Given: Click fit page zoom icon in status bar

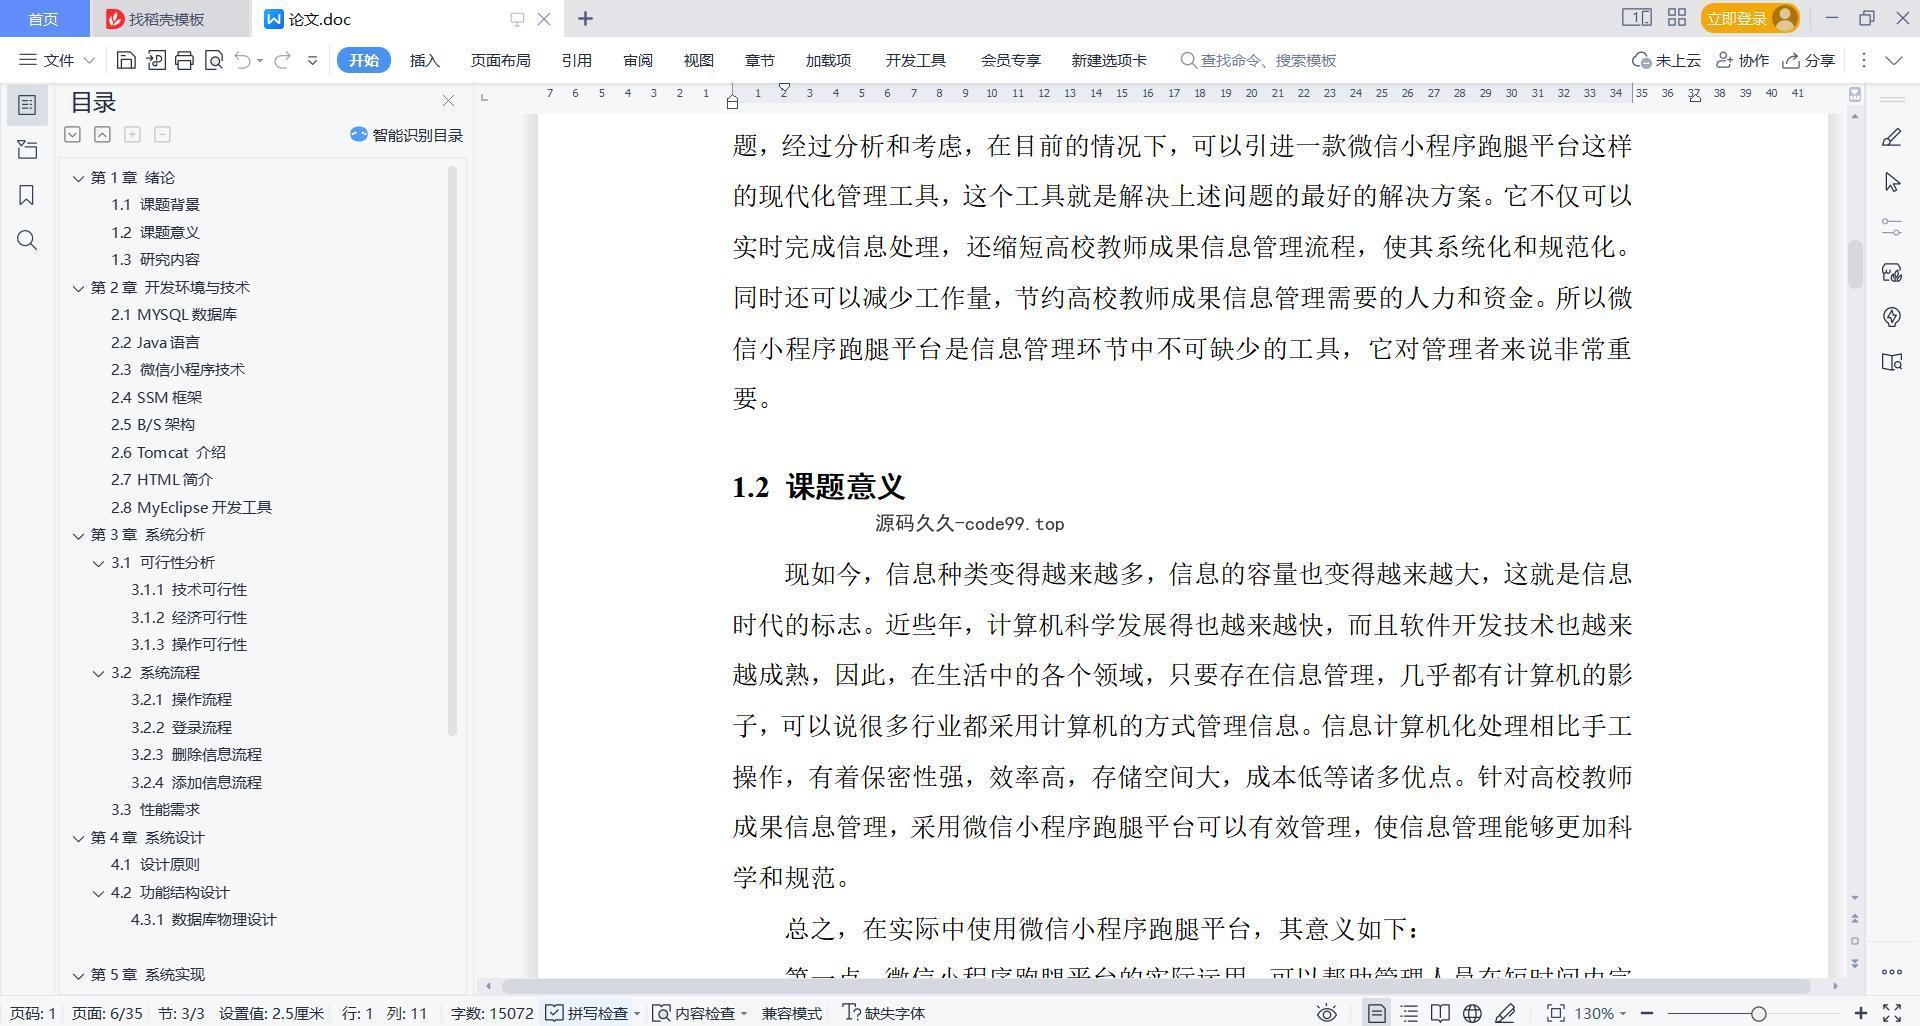Looking at the screenshot, I should (x=1555, y=1013).
